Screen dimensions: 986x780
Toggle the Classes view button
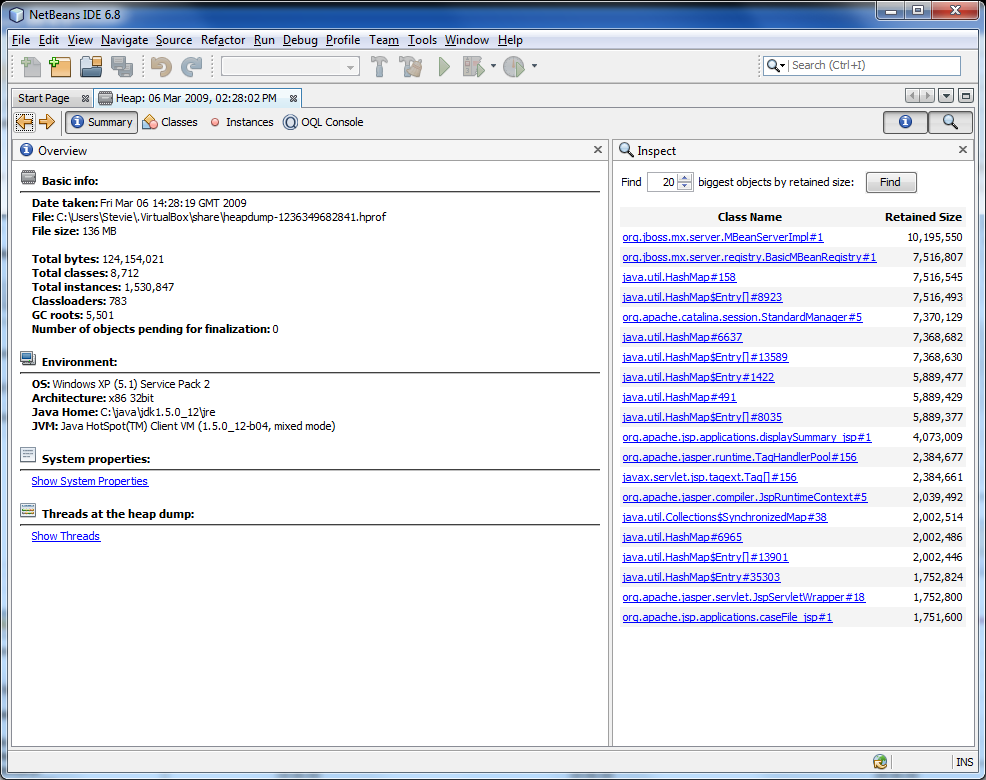coord(170,122)
